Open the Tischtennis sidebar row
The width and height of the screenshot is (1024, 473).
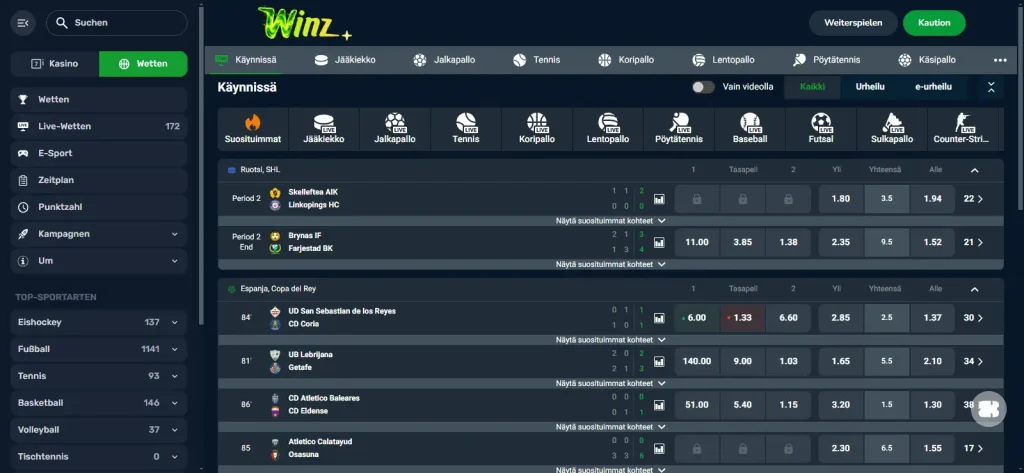pos(99,456)
